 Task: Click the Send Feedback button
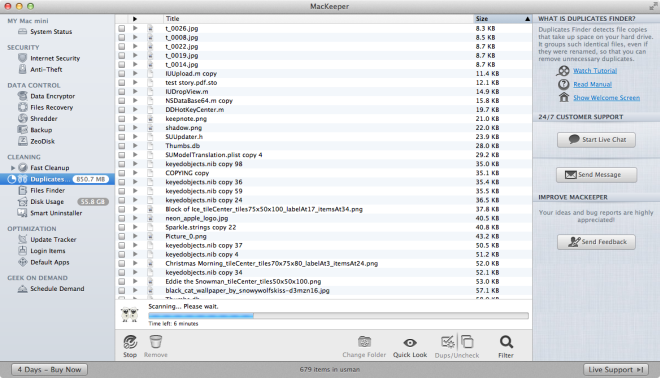(596, 242)
